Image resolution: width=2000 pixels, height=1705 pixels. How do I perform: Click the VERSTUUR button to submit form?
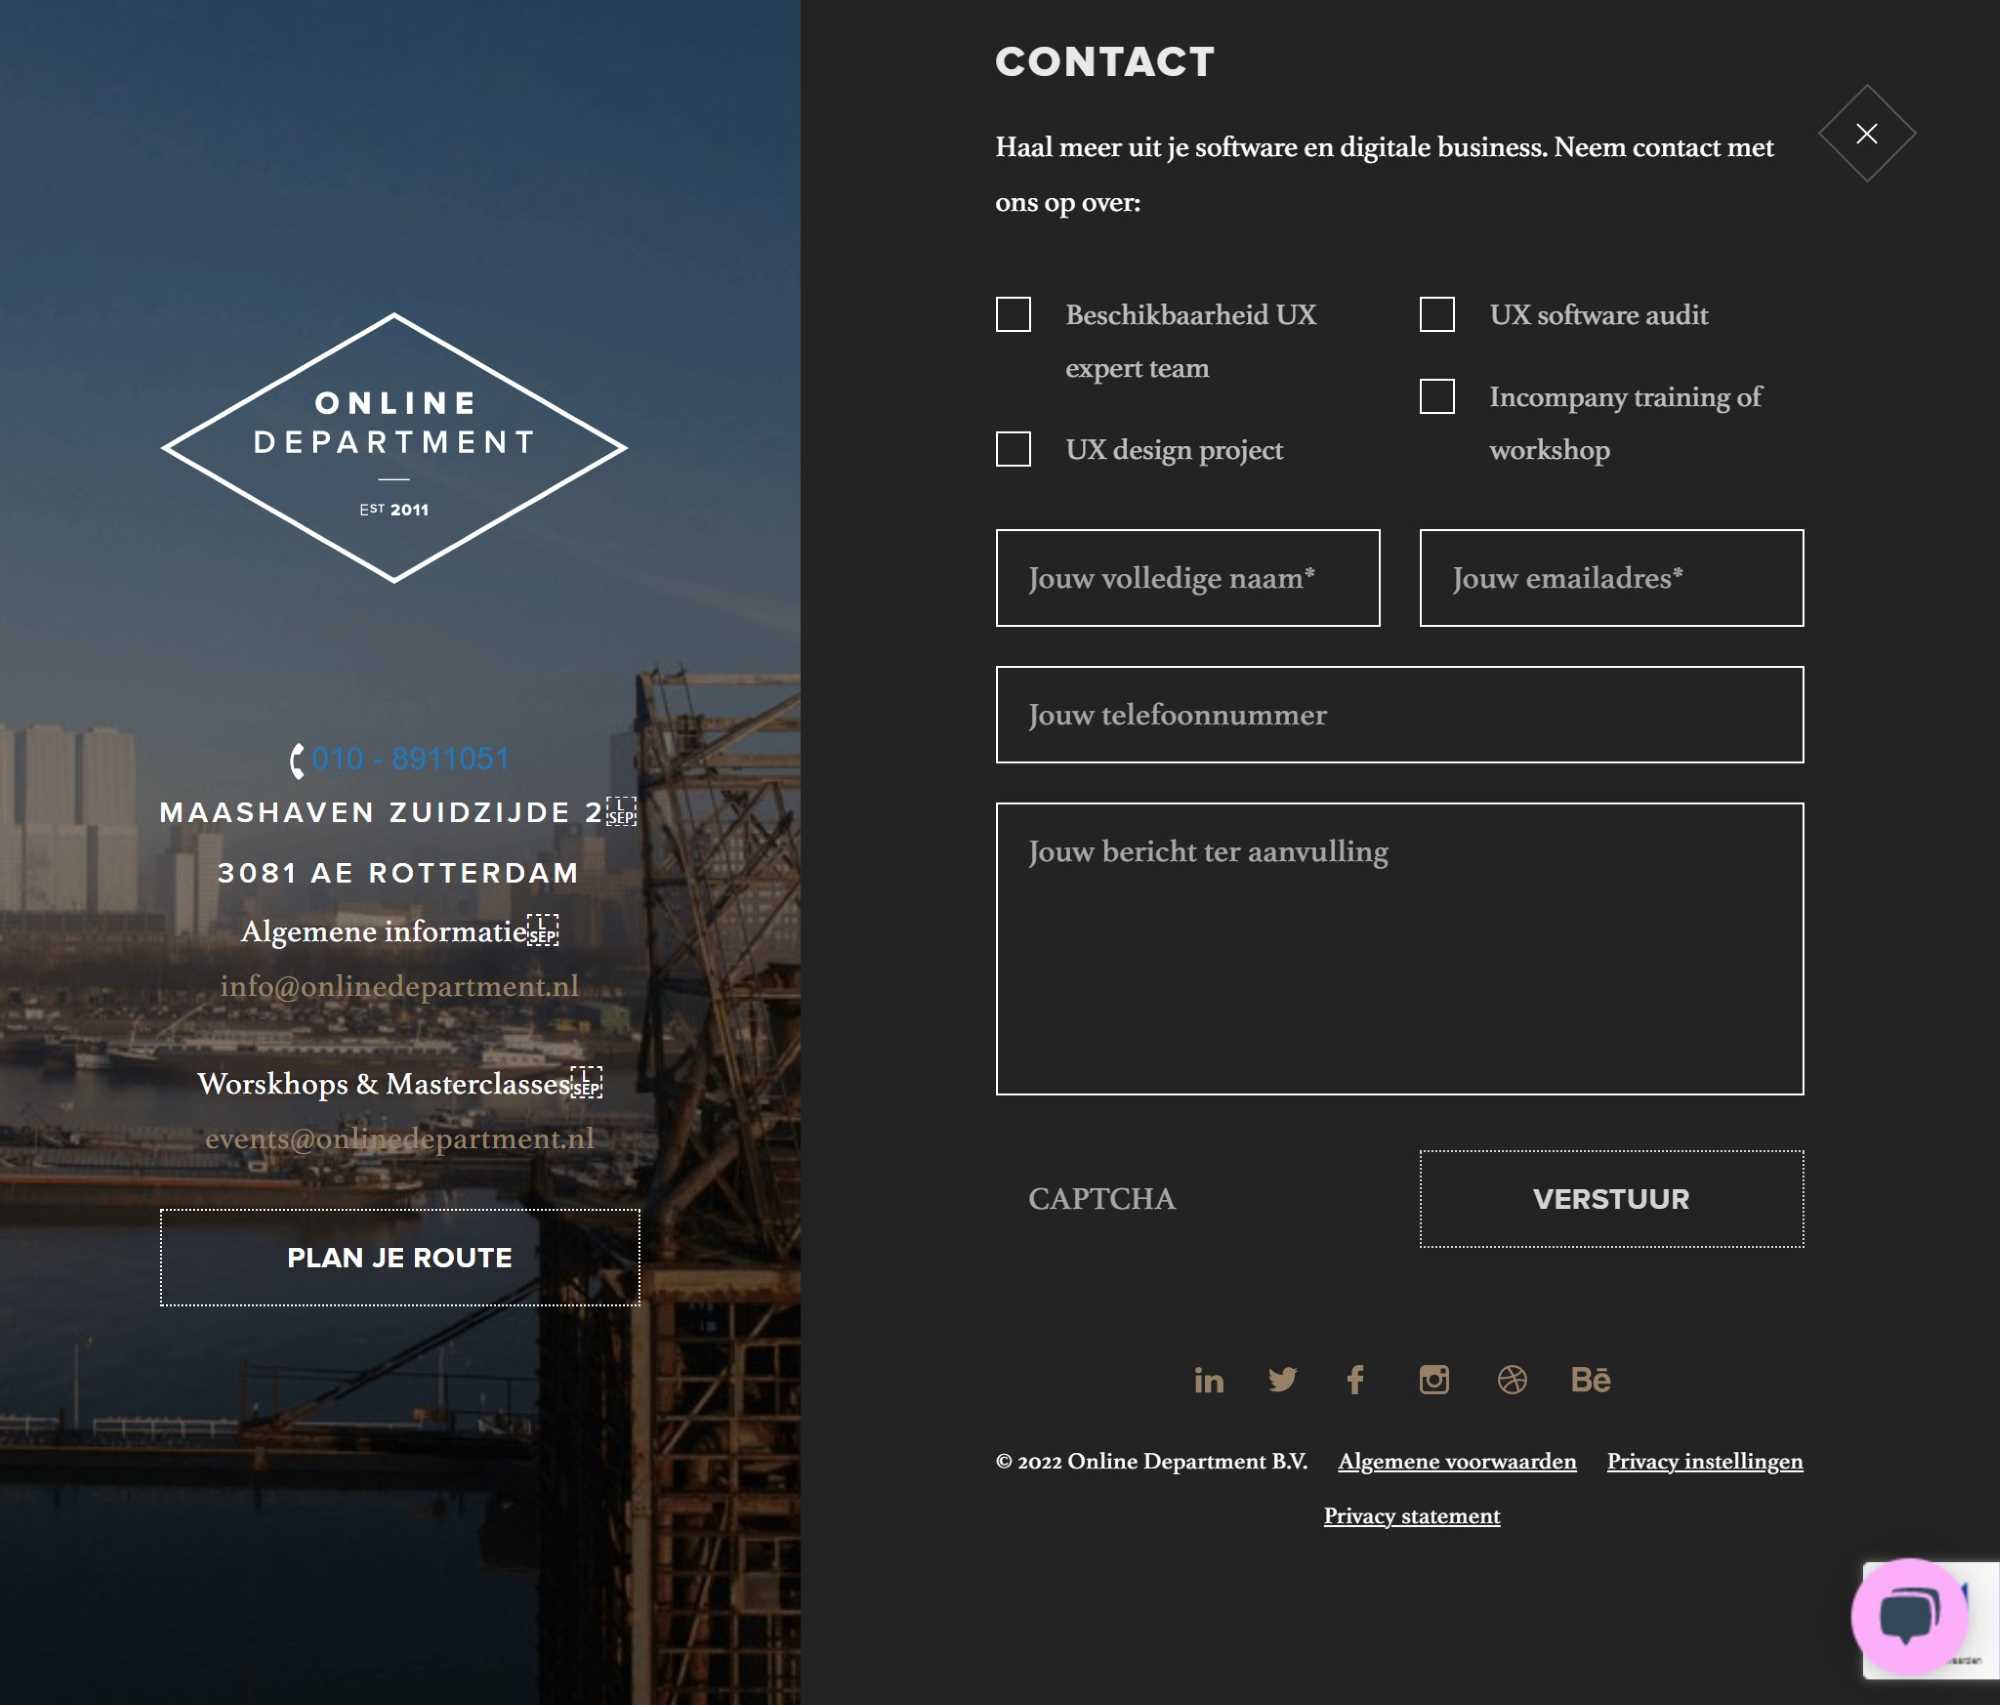point(1611,1199)
